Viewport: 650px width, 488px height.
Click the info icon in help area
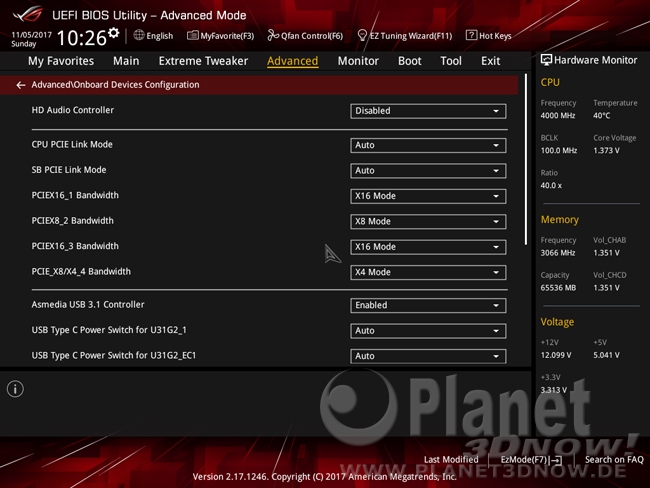click(15, 389)
